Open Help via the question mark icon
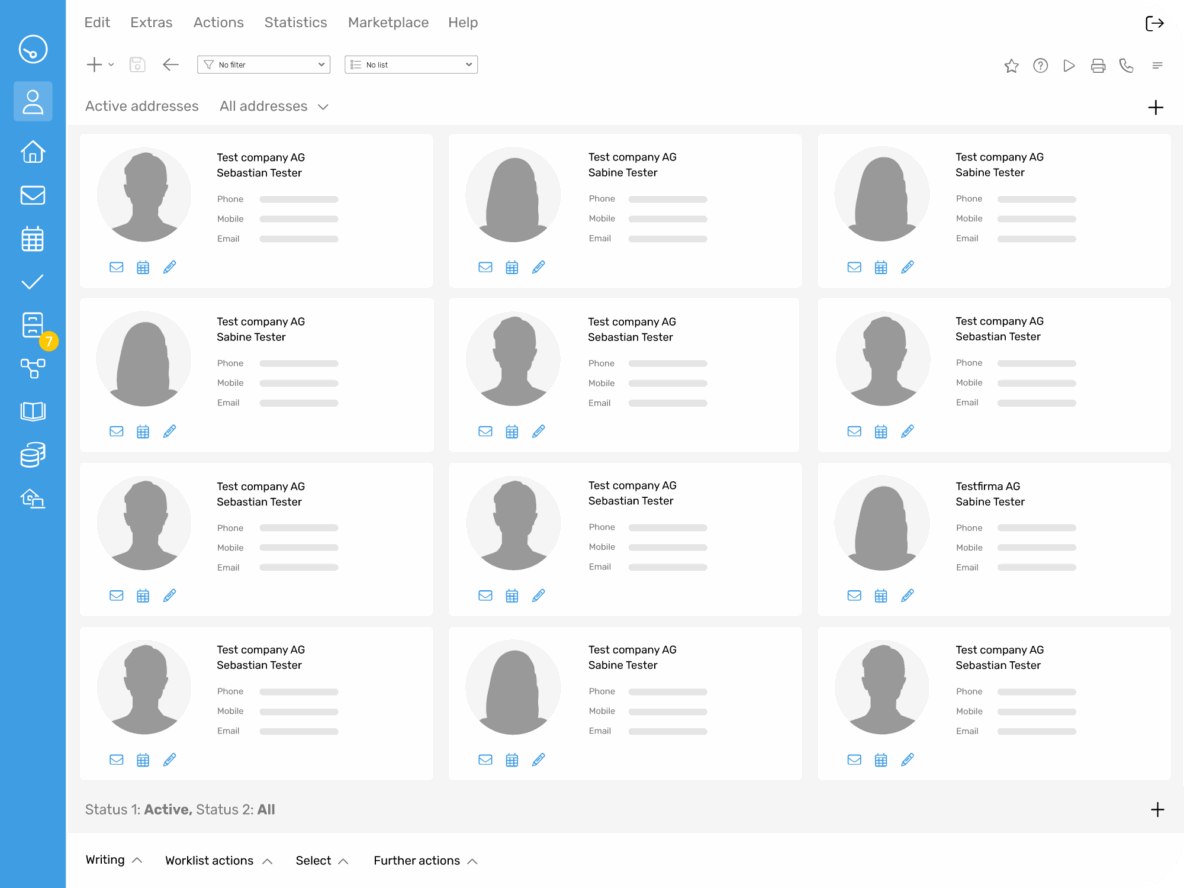1184x888 pixels. (x=1040, y=64)
